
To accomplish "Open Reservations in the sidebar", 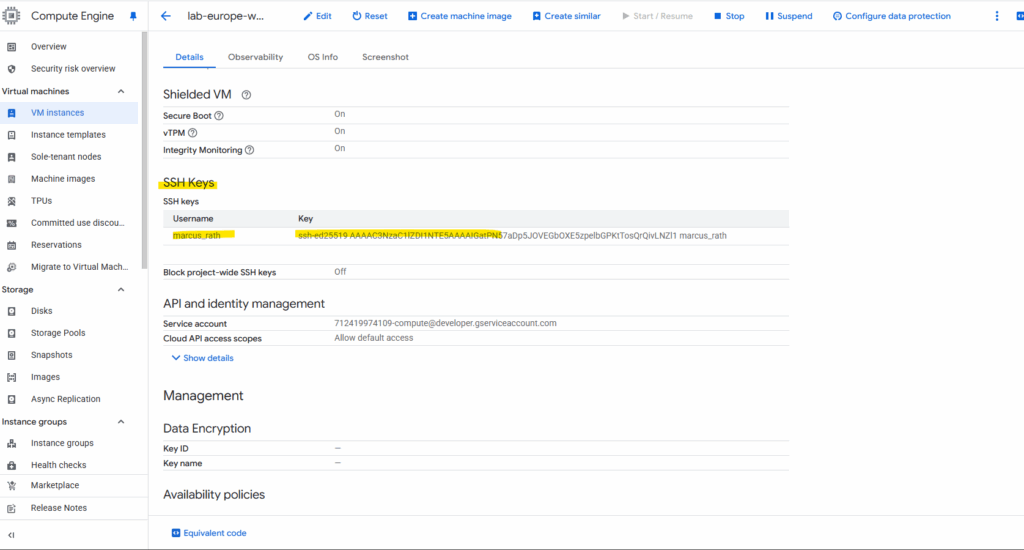I will click(x=56, y=245).
